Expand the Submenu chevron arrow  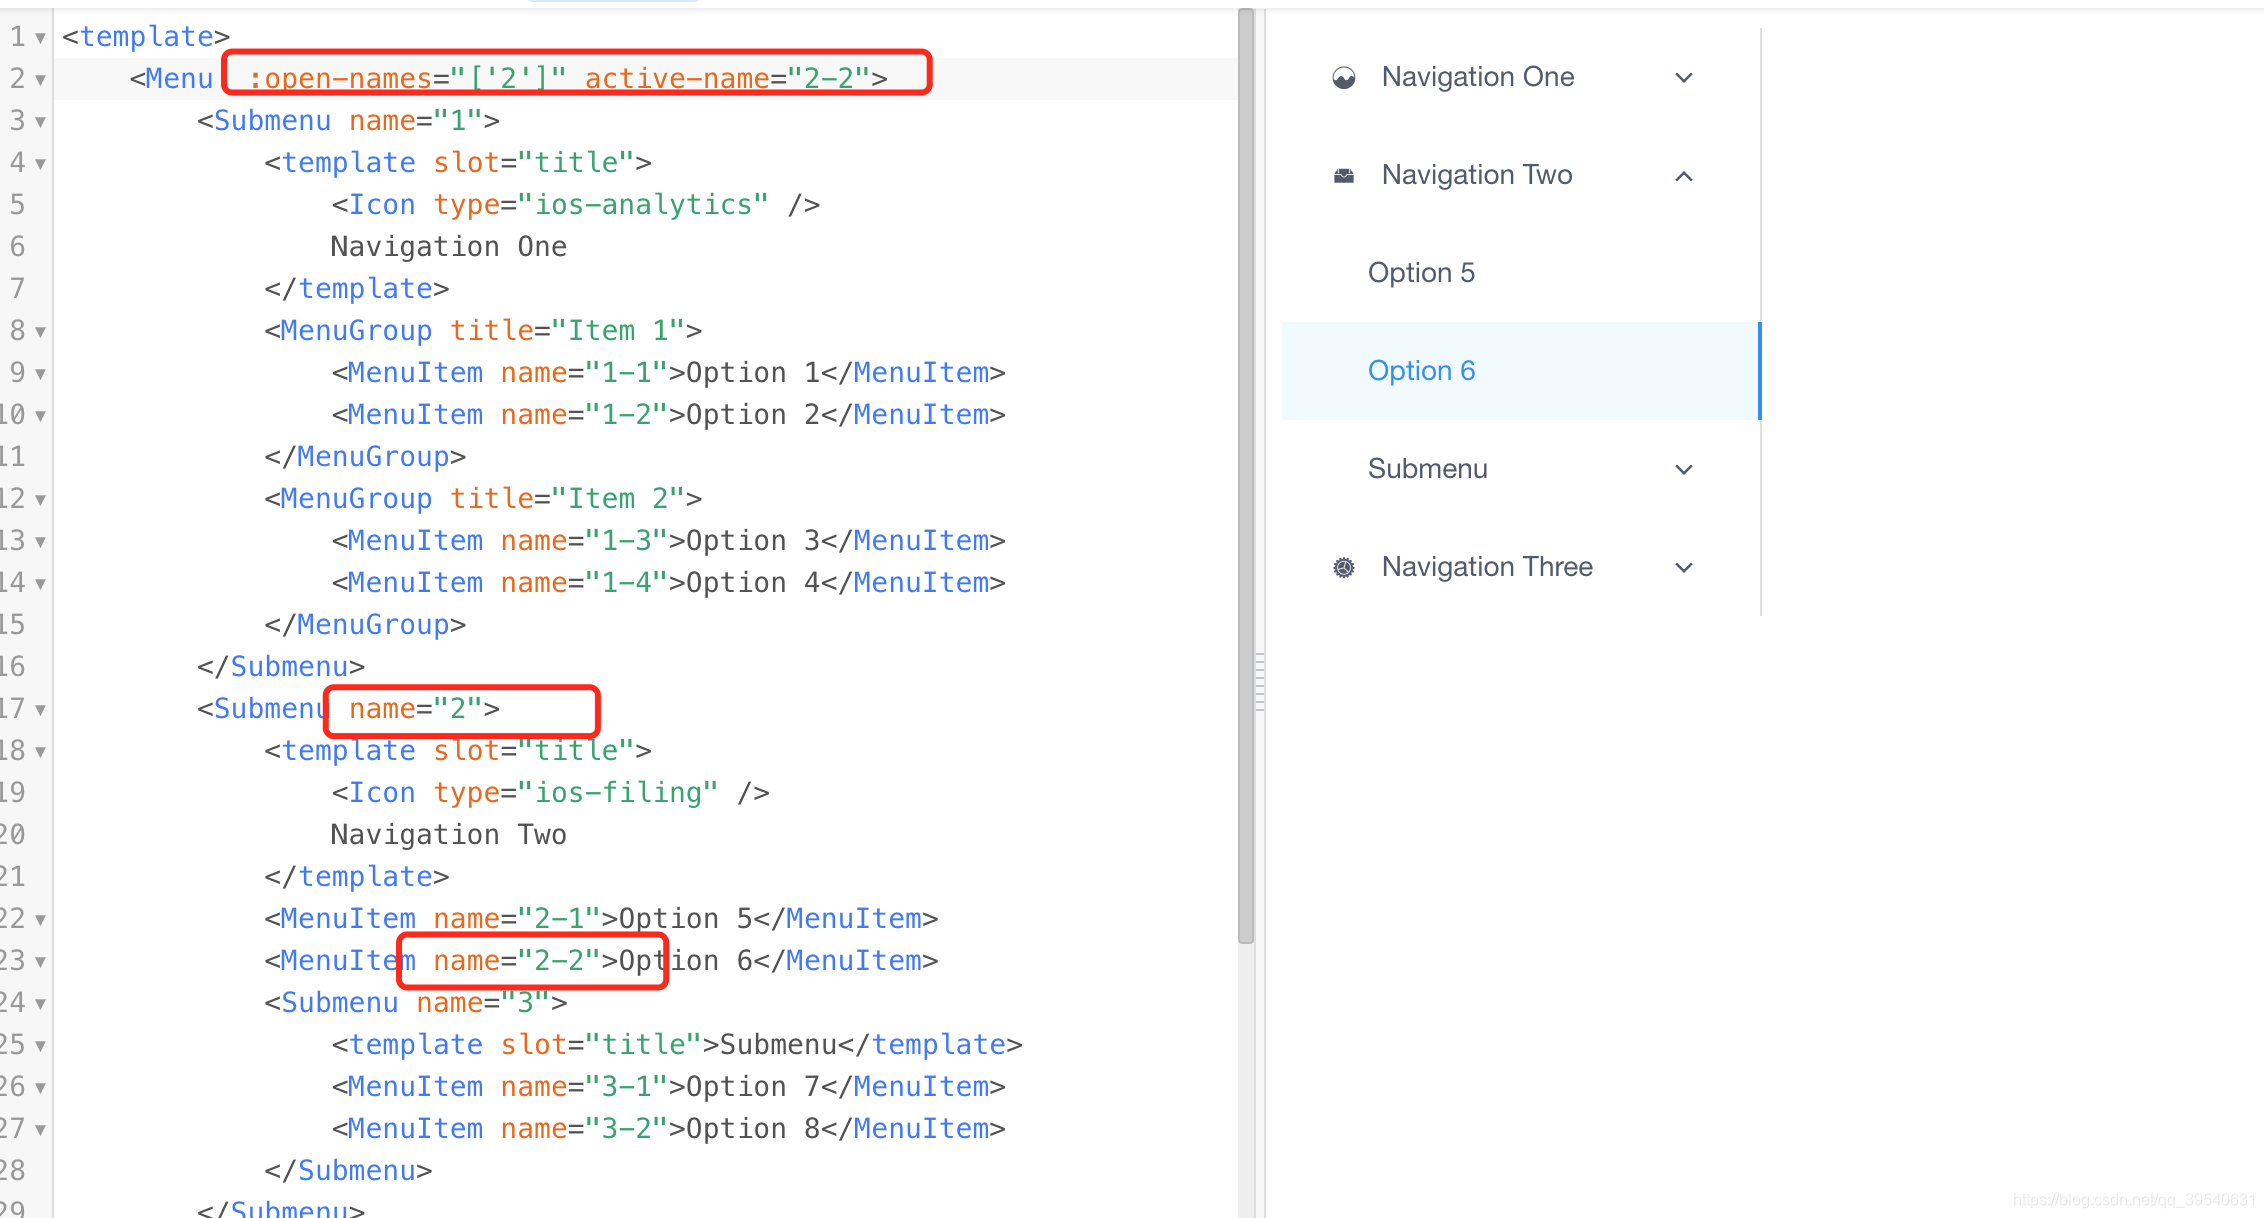1684,470
